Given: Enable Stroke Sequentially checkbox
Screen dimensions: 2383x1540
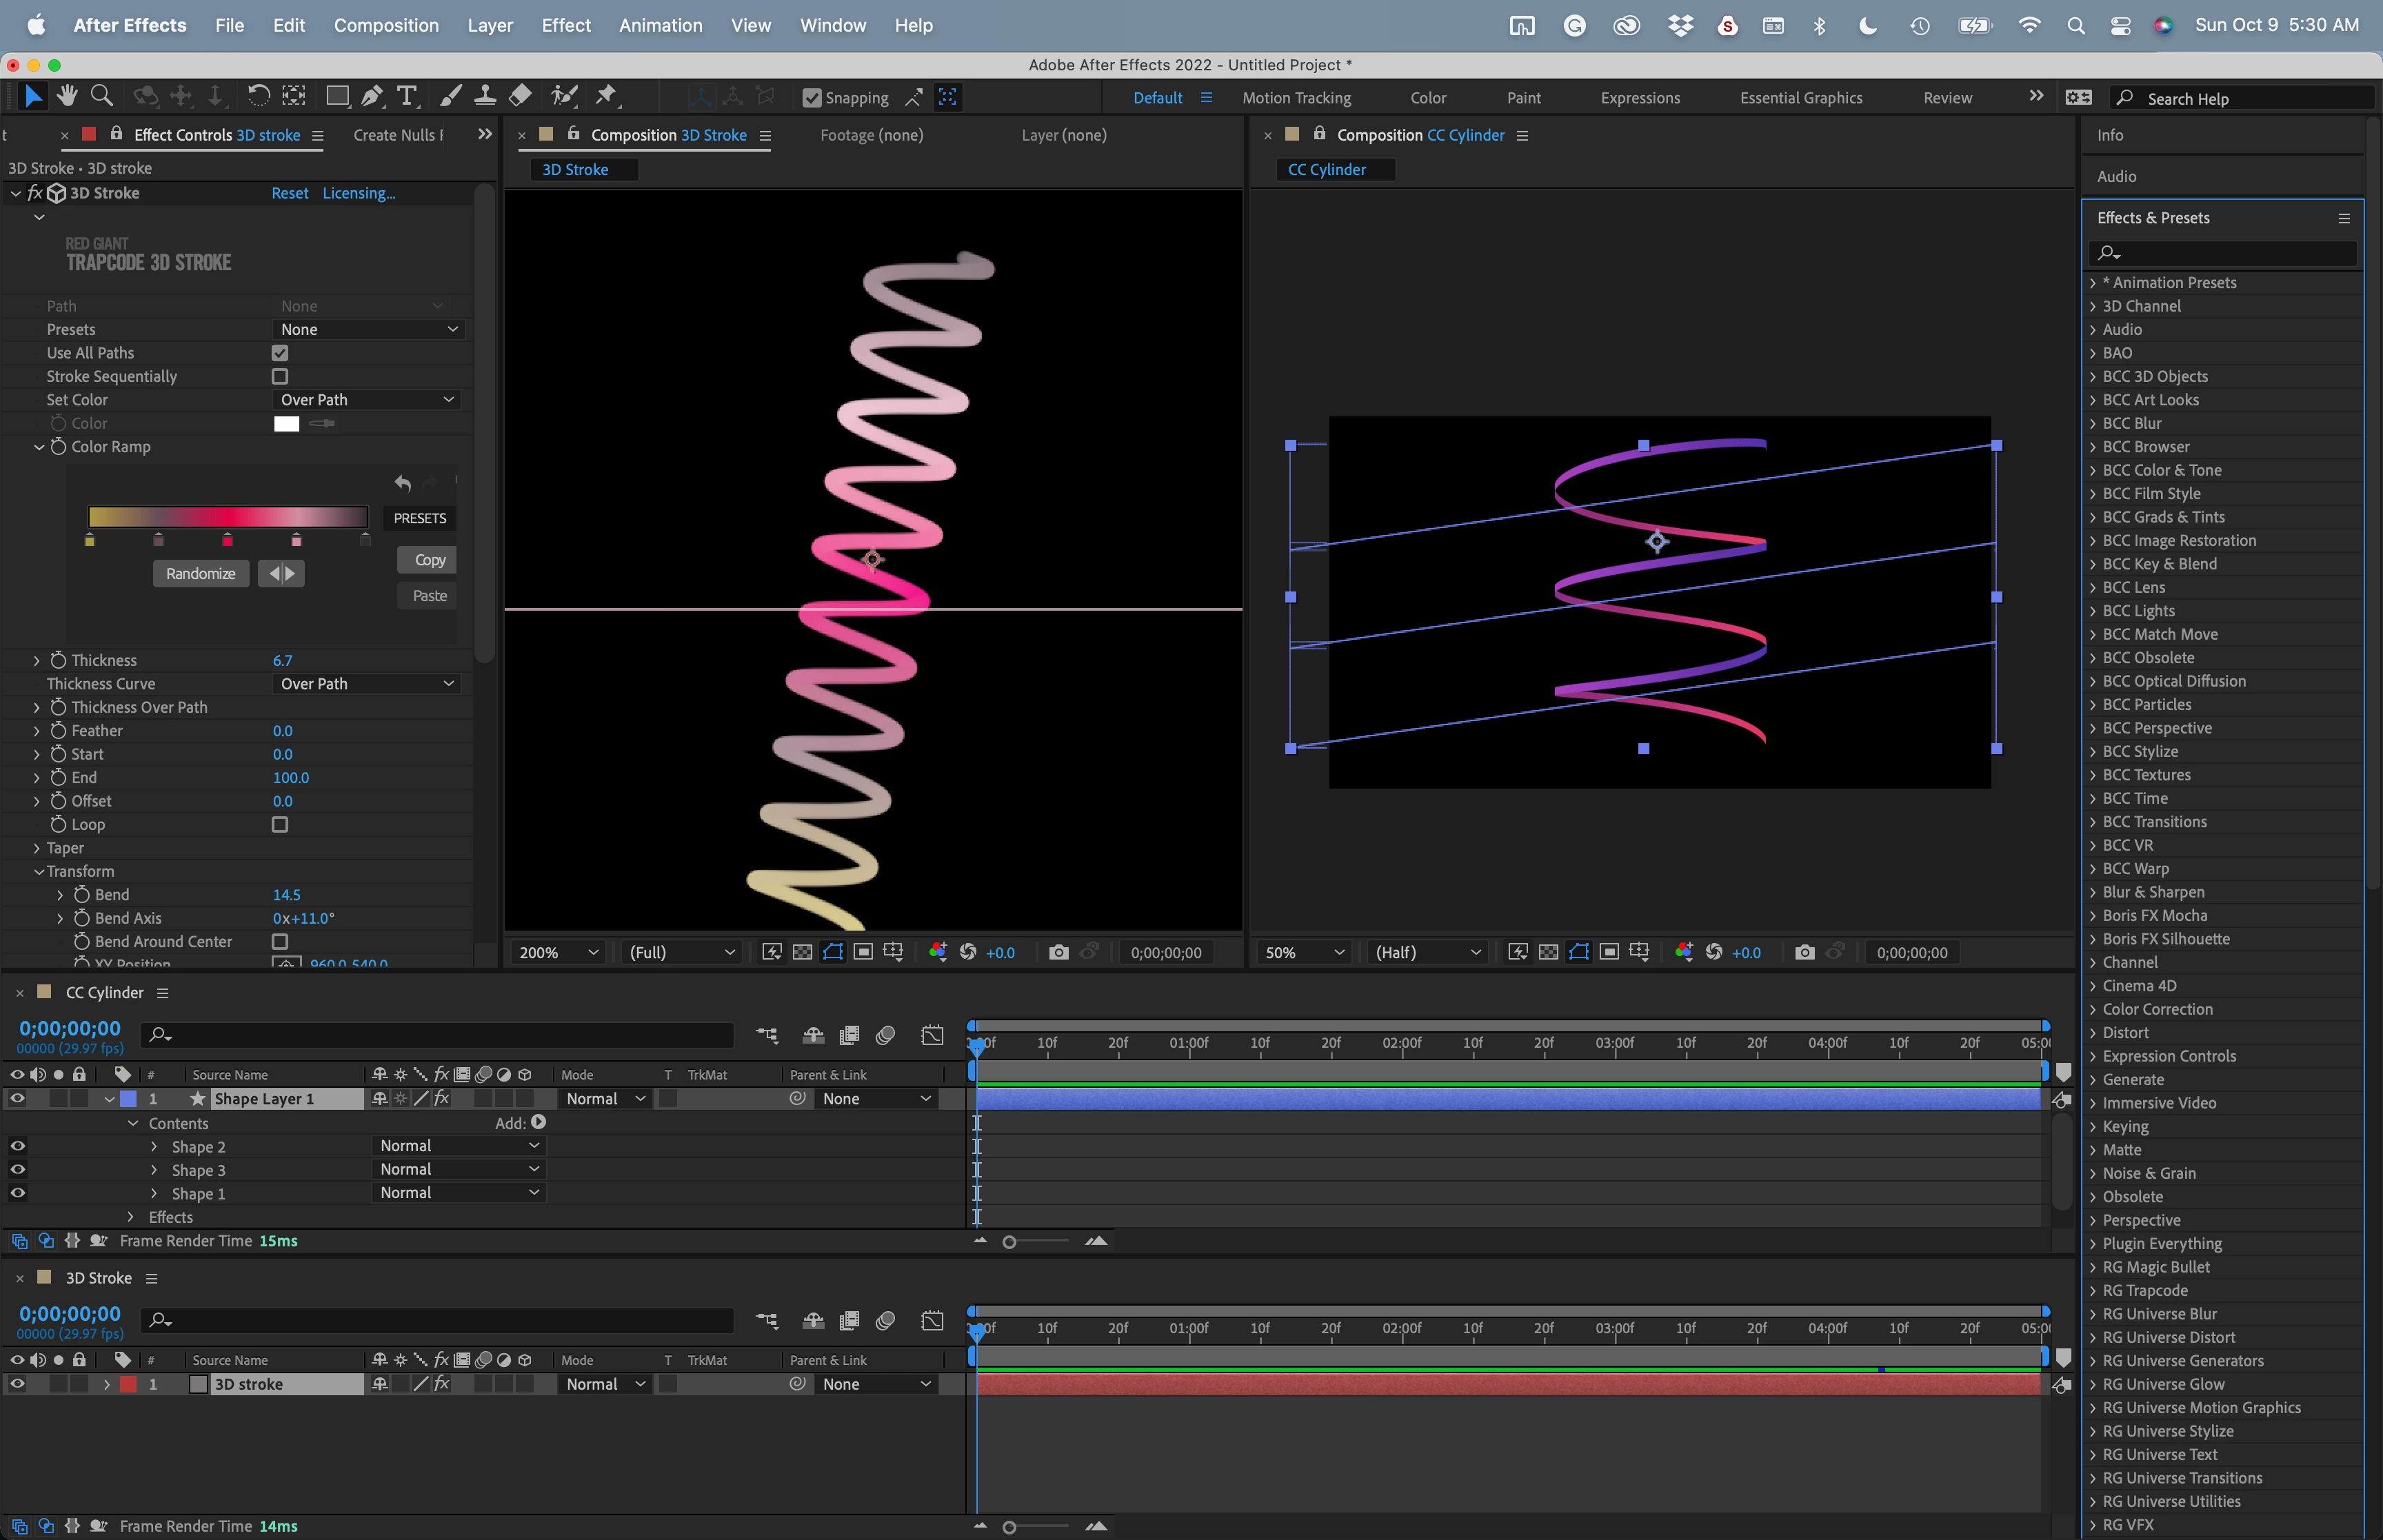Looking at the screenshot, I should pyautogui.click(x=280, y=376).
